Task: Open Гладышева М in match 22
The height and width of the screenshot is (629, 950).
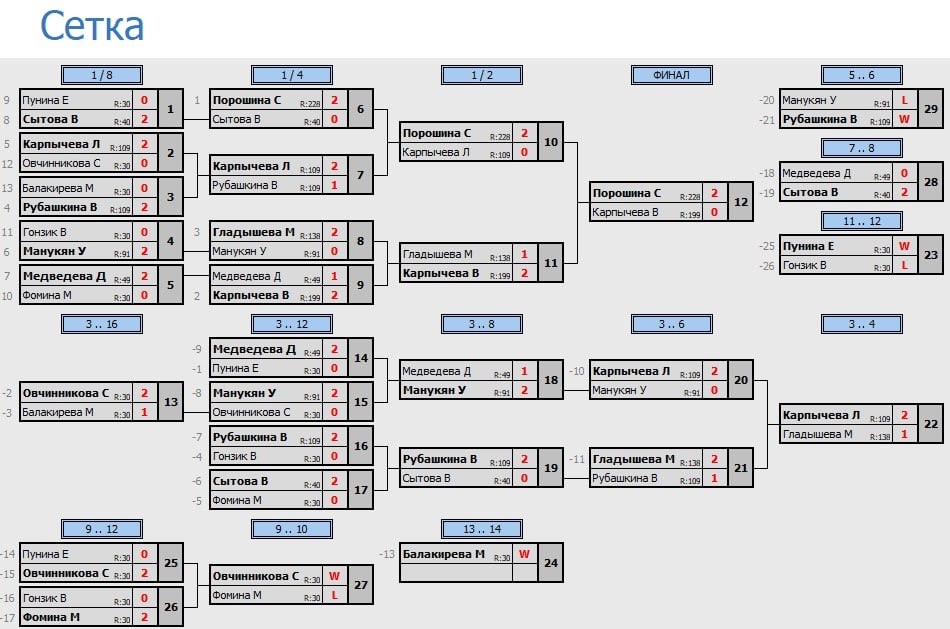Action: click(x=817, y=434)
